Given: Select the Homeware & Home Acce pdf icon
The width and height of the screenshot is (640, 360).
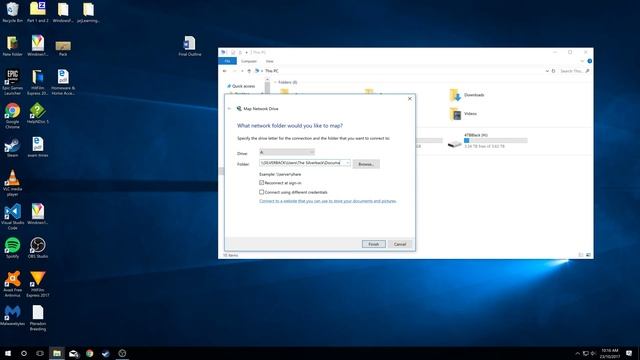Looking at the screenshot, I should (x=63, y=82).
